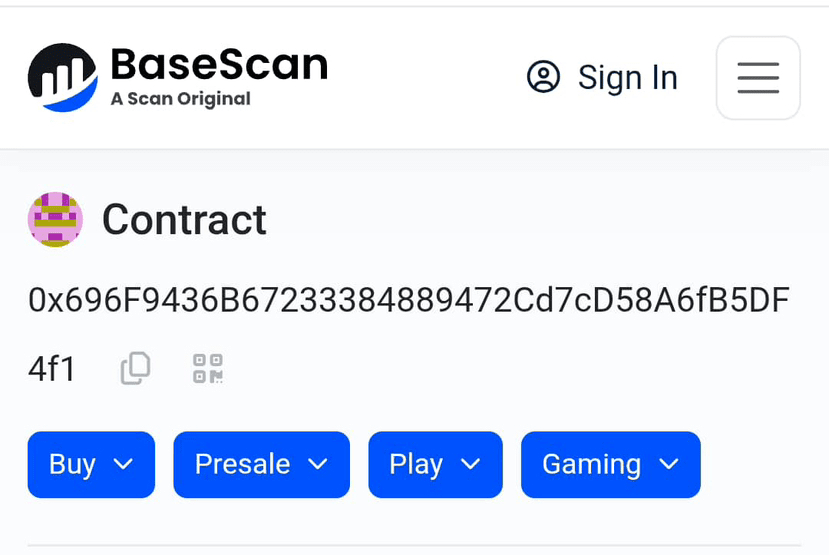This screenshot has height=555, width=829.
Task: Click the 'A Scan Original' tagline
Action: click(x=180, y=99)
